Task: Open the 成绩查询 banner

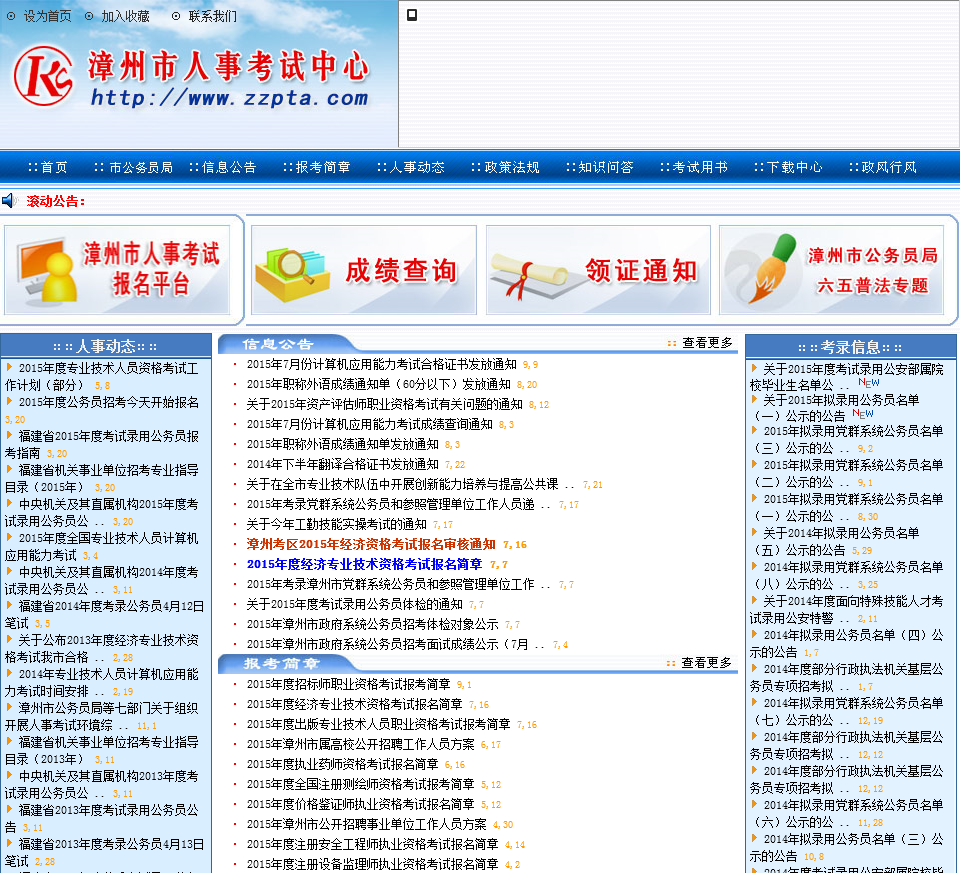Action: pos(364,270)
